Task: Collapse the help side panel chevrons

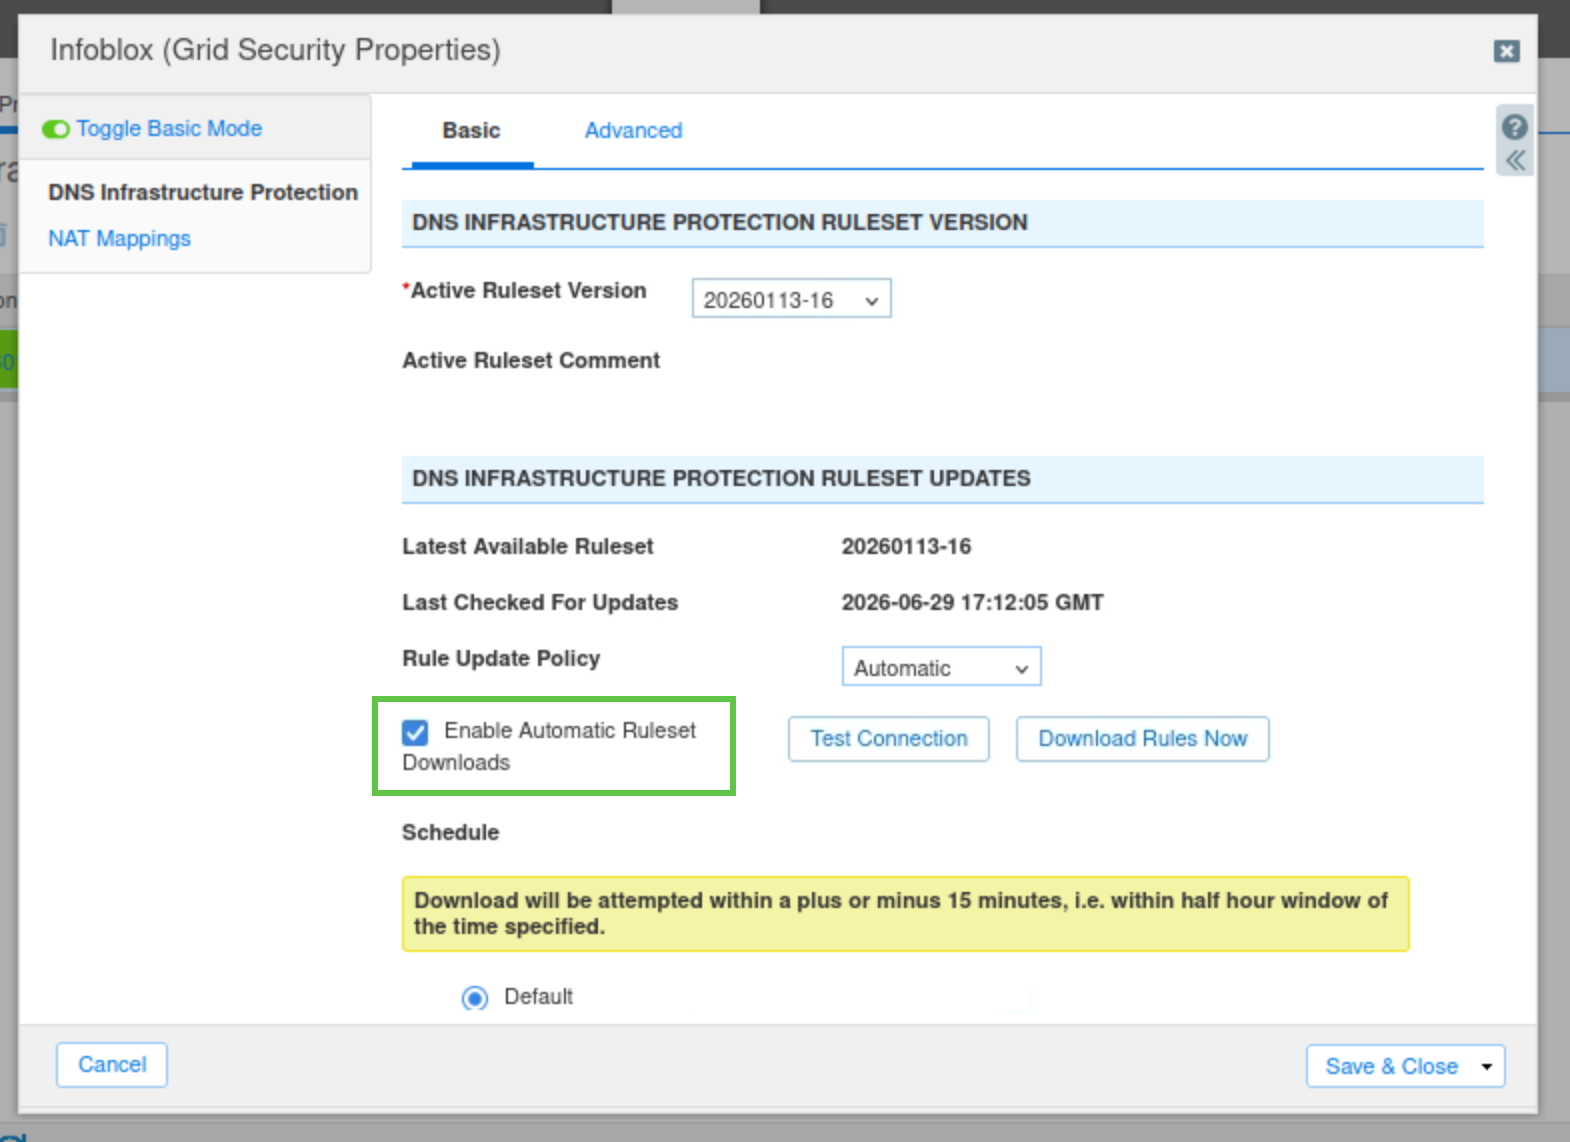Action: tap(1515, 160)
